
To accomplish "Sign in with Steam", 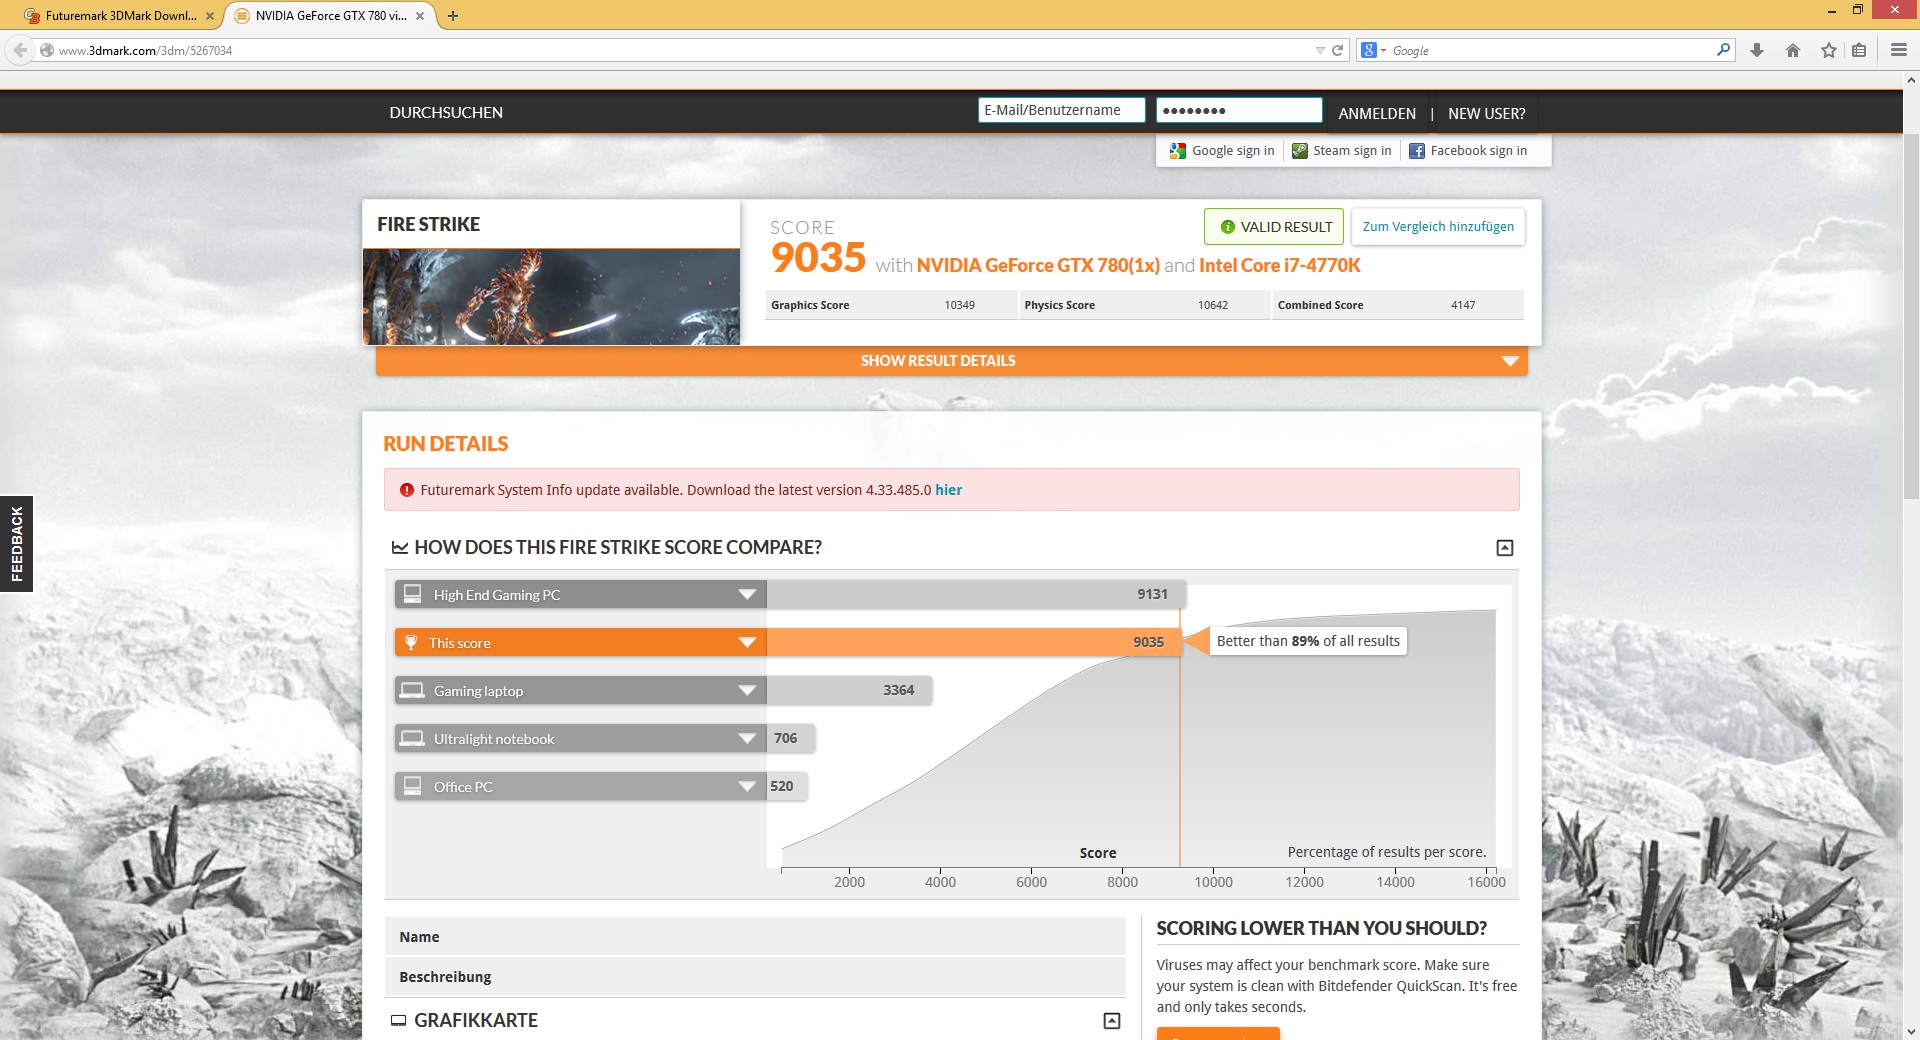I will 1342,151.
